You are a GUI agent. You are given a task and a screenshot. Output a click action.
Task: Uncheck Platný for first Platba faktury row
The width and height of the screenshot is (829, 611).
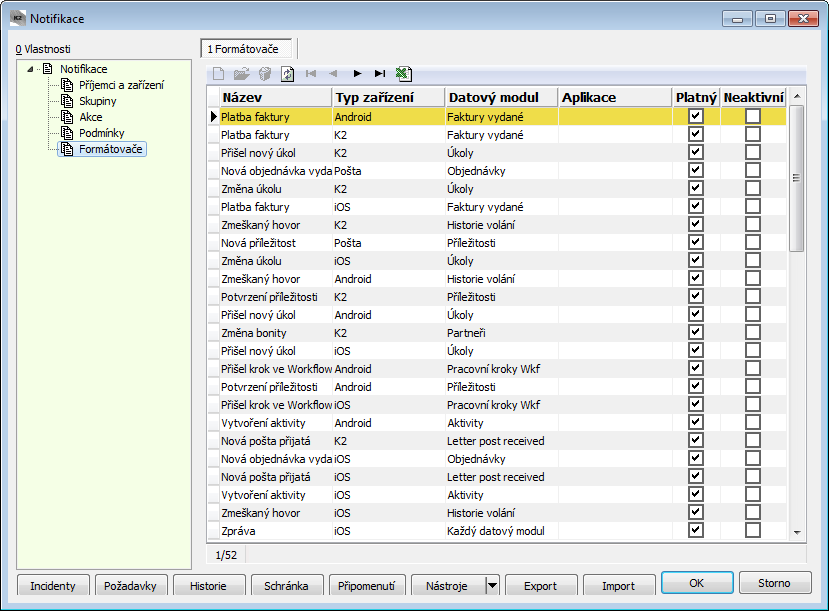coord(696,116)
